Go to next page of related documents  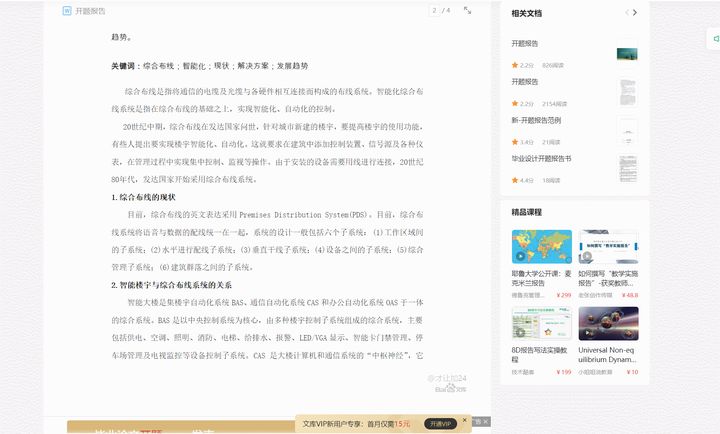635,12
